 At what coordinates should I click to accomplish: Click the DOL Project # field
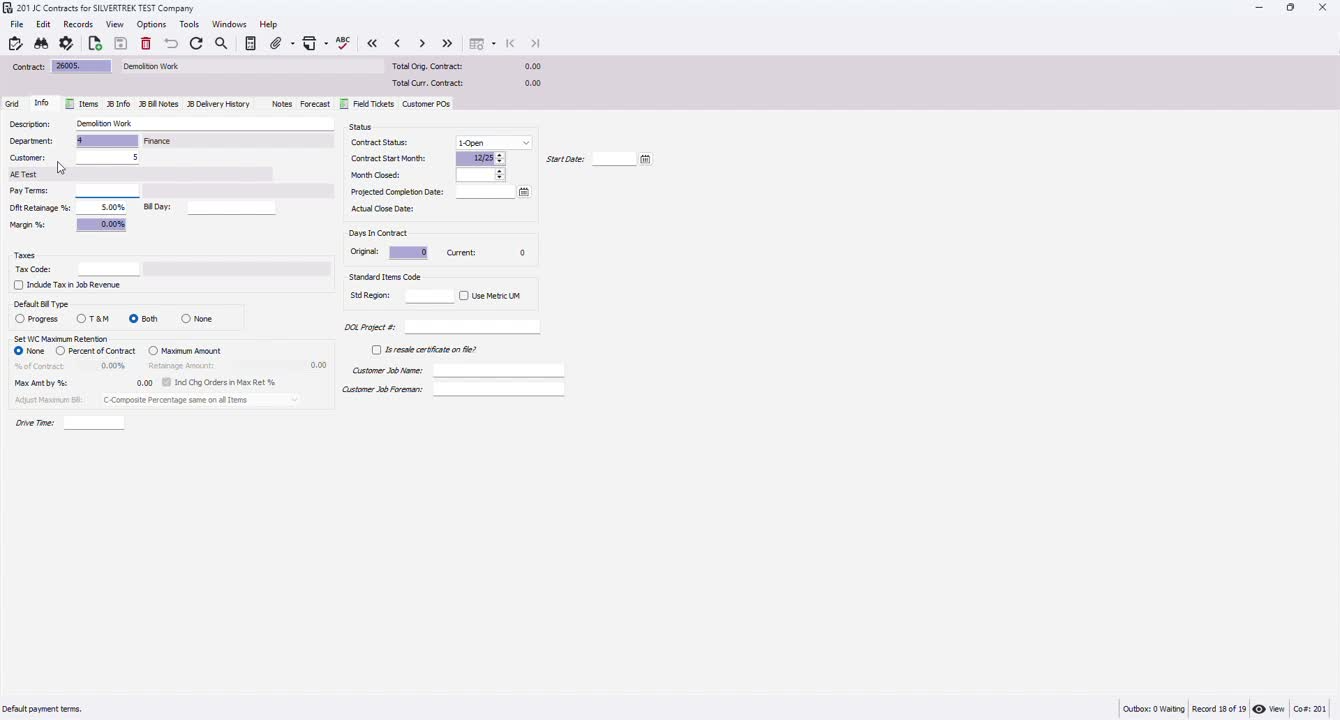coord(472,327)
